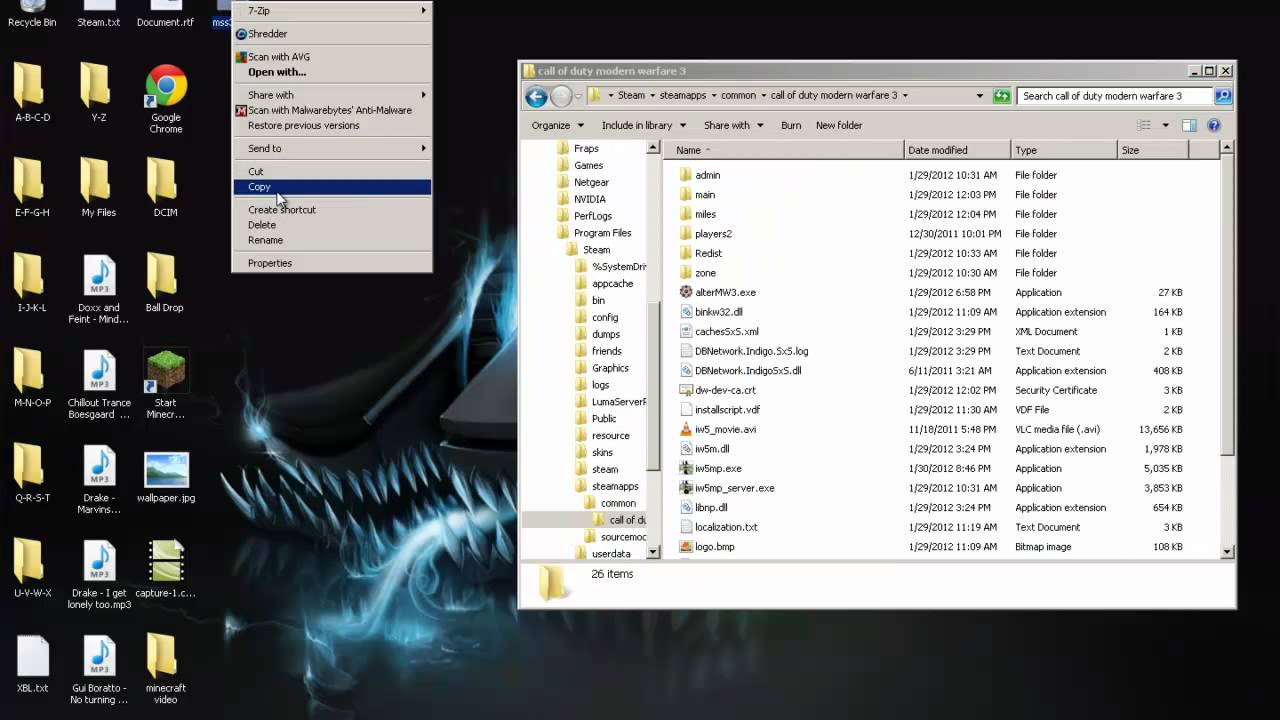Select the My Files desktop folder
1280x720 pixels.
[98, 188]
